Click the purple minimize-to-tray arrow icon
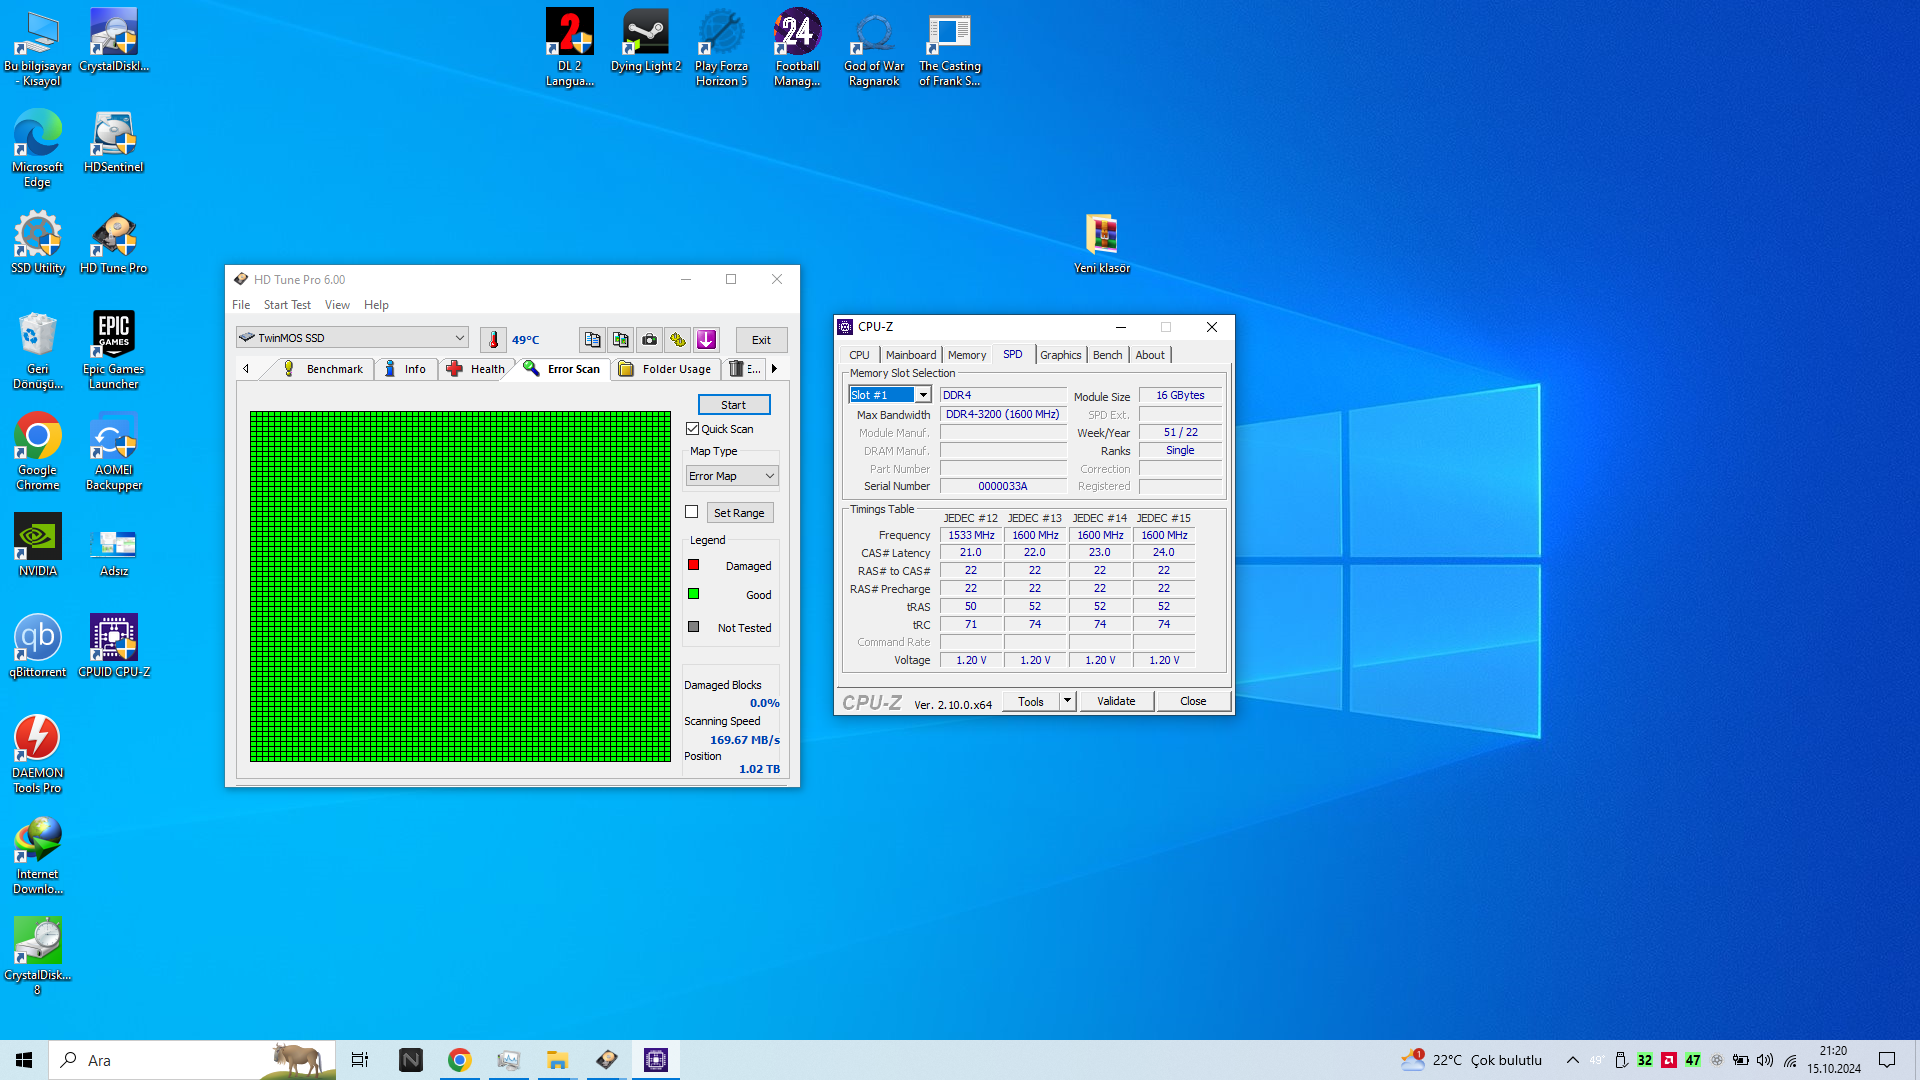The image size is (1920, 1080). click(x=707, y=340)
